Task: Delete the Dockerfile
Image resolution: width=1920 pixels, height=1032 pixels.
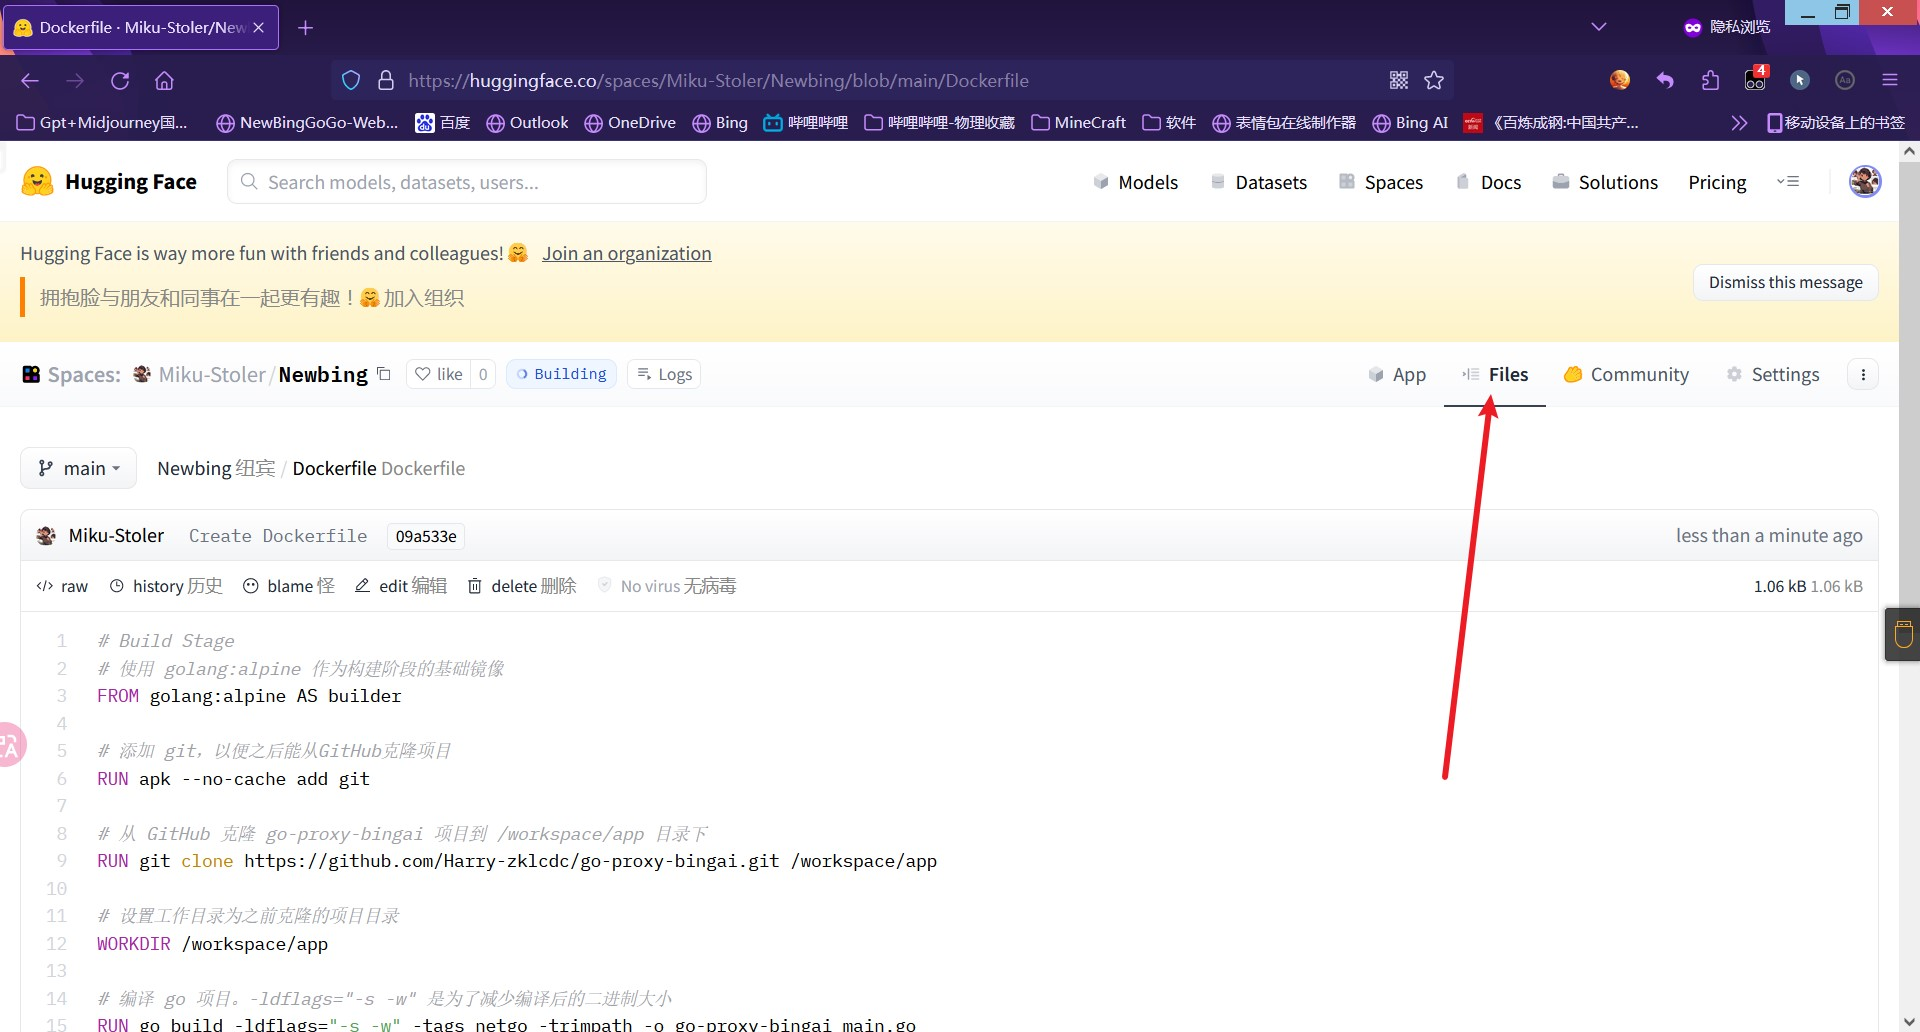Action: (x=522, y=586)
